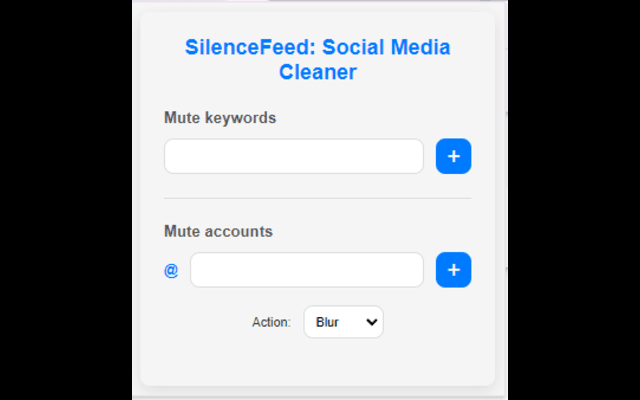Click the "Mute accounts" label

tap(218, 231)
